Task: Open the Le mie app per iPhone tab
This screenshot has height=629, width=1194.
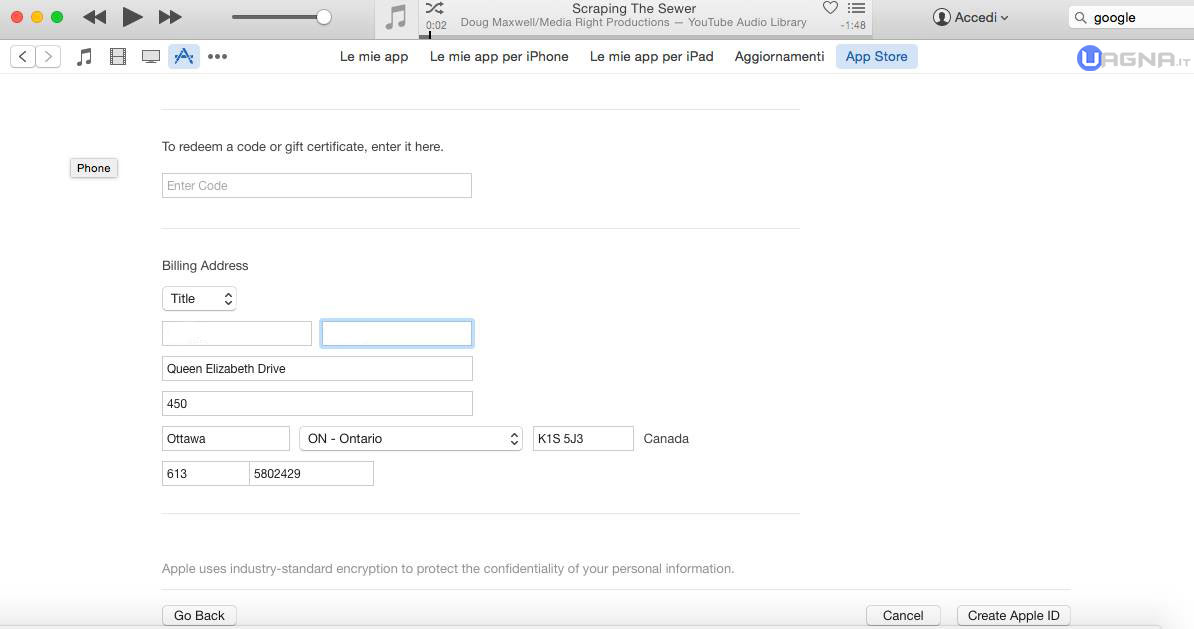Action: point(499,57)
